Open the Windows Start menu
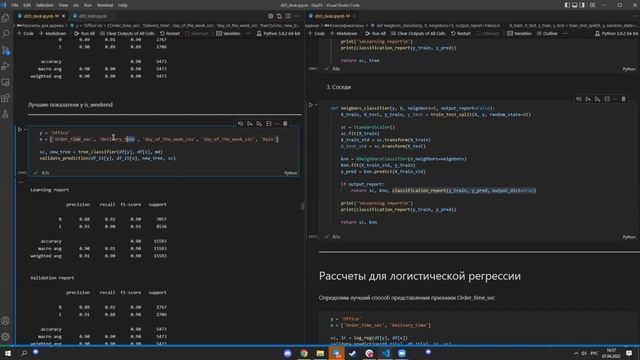 pyautogui.click(x=7, y=353)
